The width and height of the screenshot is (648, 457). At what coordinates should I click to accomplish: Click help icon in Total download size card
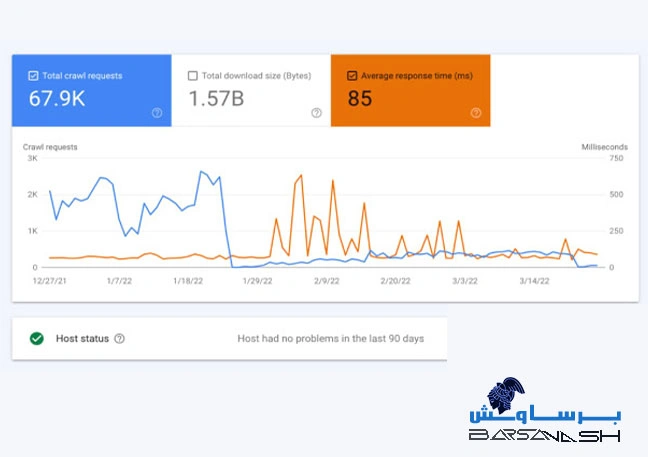[316, 113]
